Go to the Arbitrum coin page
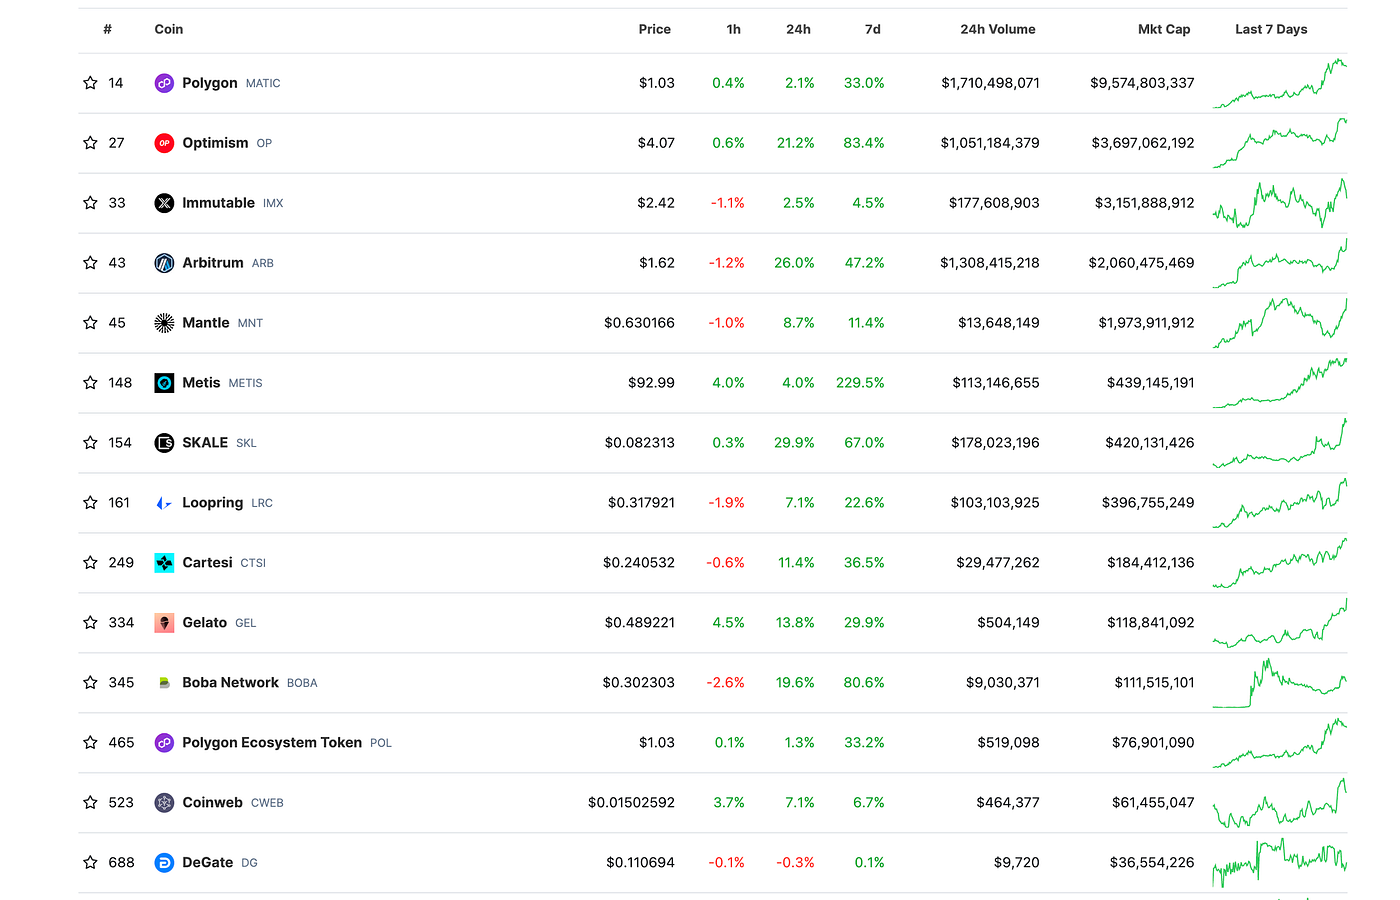This screenshot has width=1400, height=900. (x=213, y=263)
